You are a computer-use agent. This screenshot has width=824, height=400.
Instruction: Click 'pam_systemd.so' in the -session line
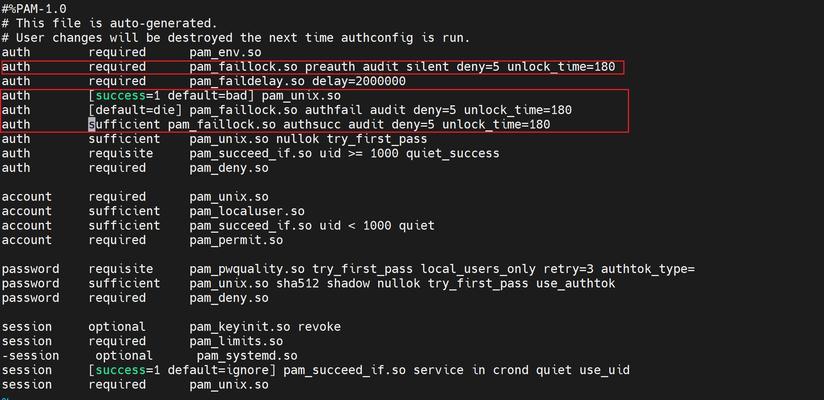pos(247,356)
